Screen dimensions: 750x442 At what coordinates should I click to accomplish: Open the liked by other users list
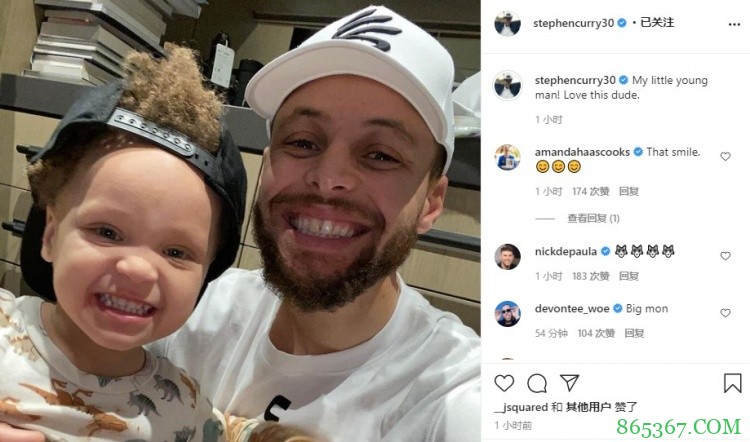(588, 407)
